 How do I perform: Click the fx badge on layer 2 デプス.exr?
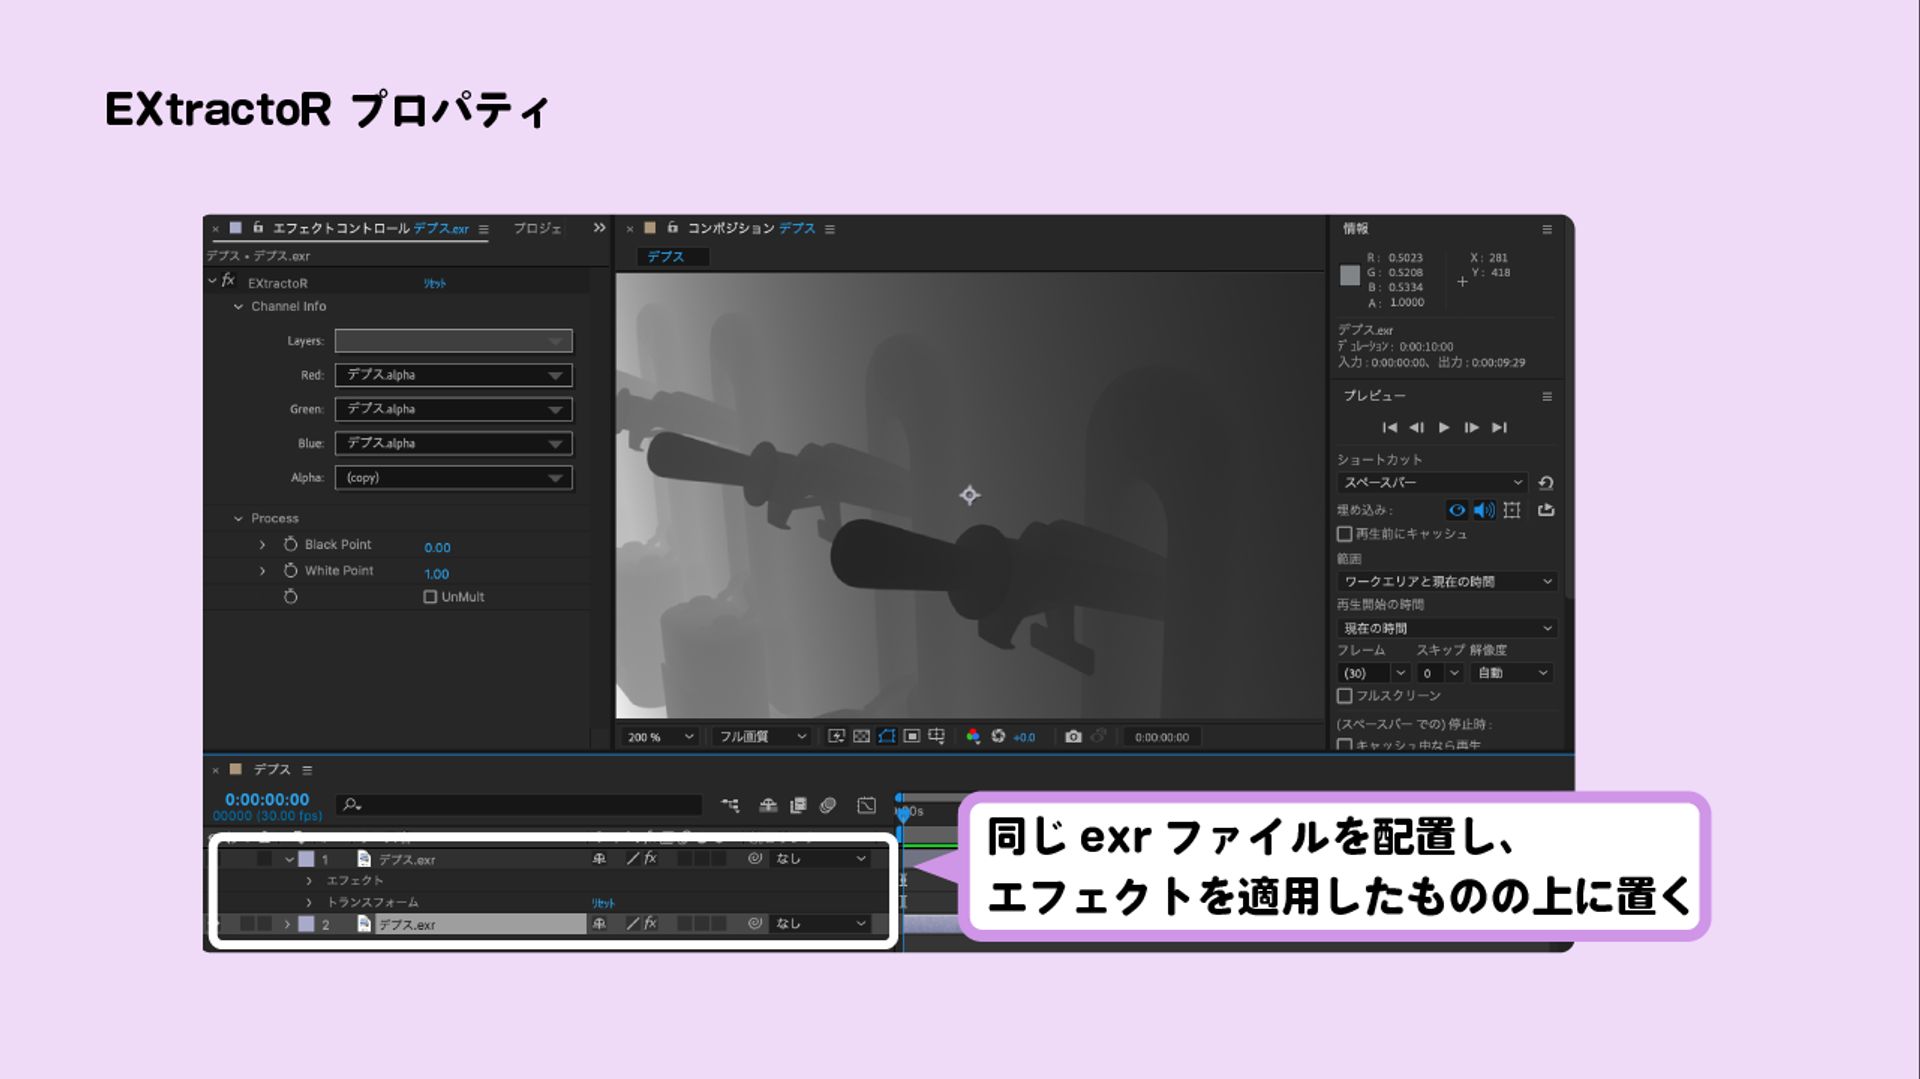click(651, 924)
